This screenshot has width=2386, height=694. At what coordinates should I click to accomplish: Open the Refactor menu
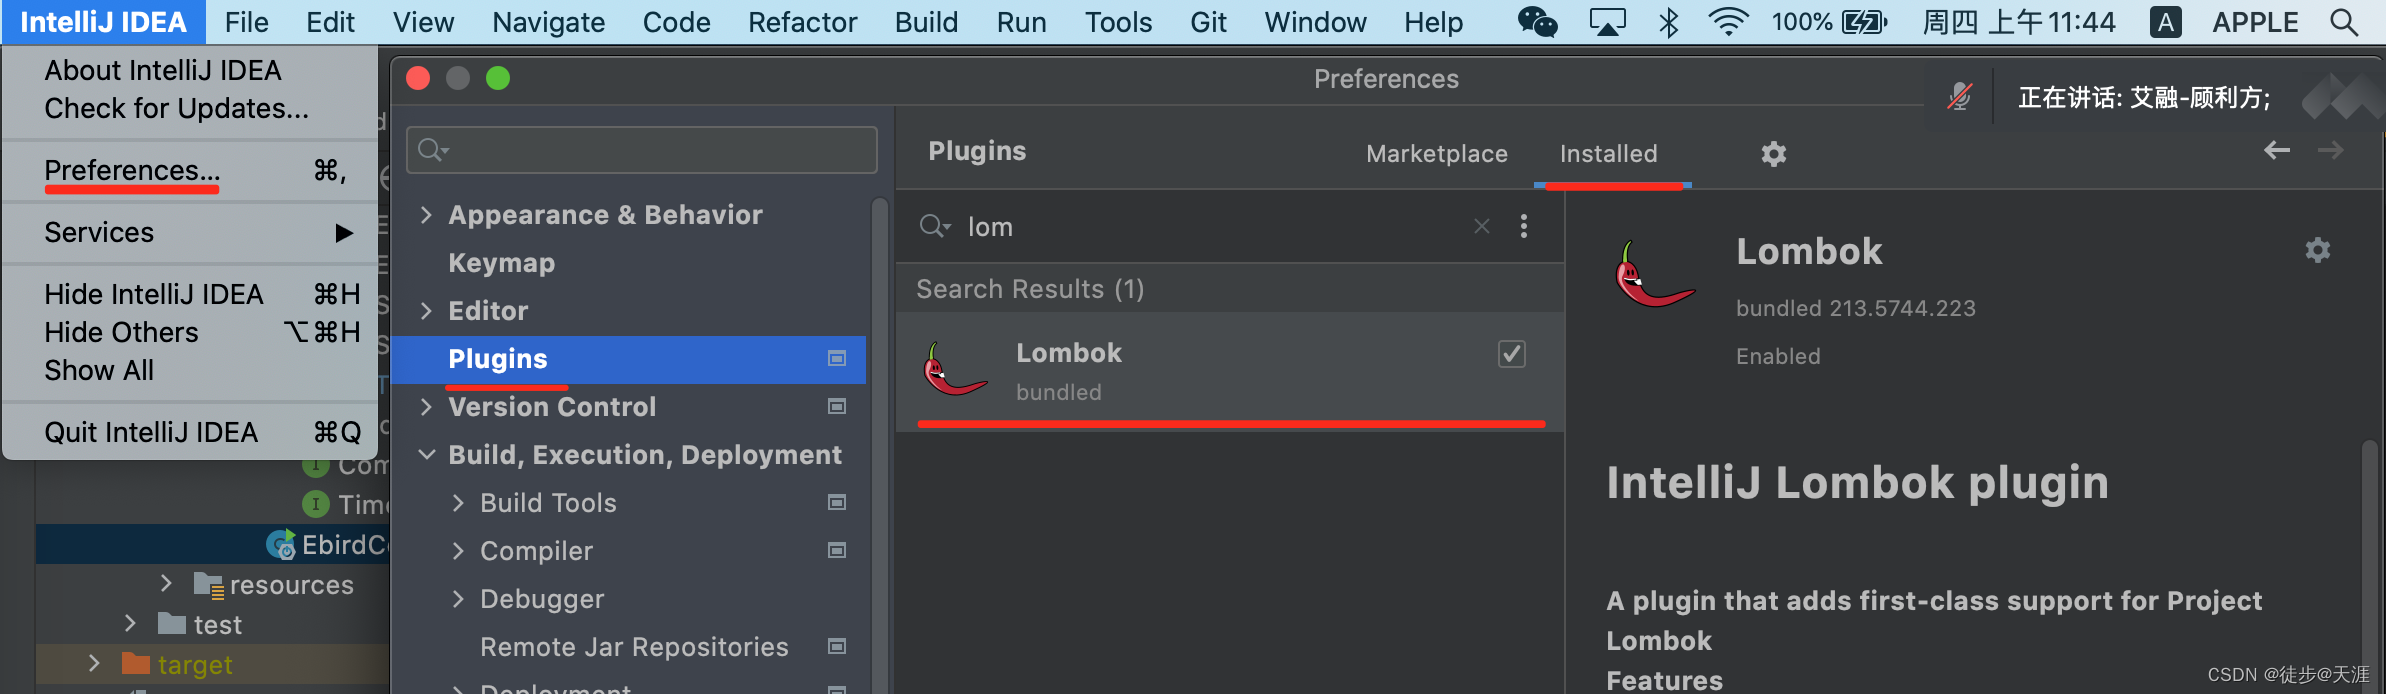(x=802, y=22)
